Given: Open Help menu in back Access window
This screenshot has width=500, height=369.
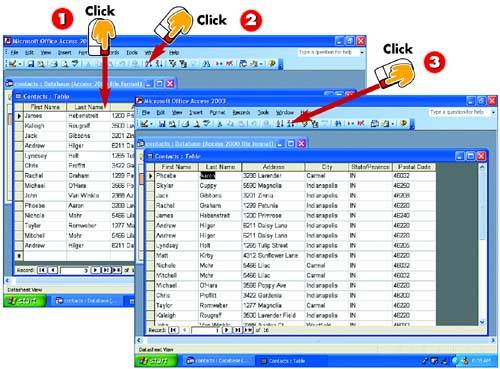Looking at the screenshot, I should [174, 53].
